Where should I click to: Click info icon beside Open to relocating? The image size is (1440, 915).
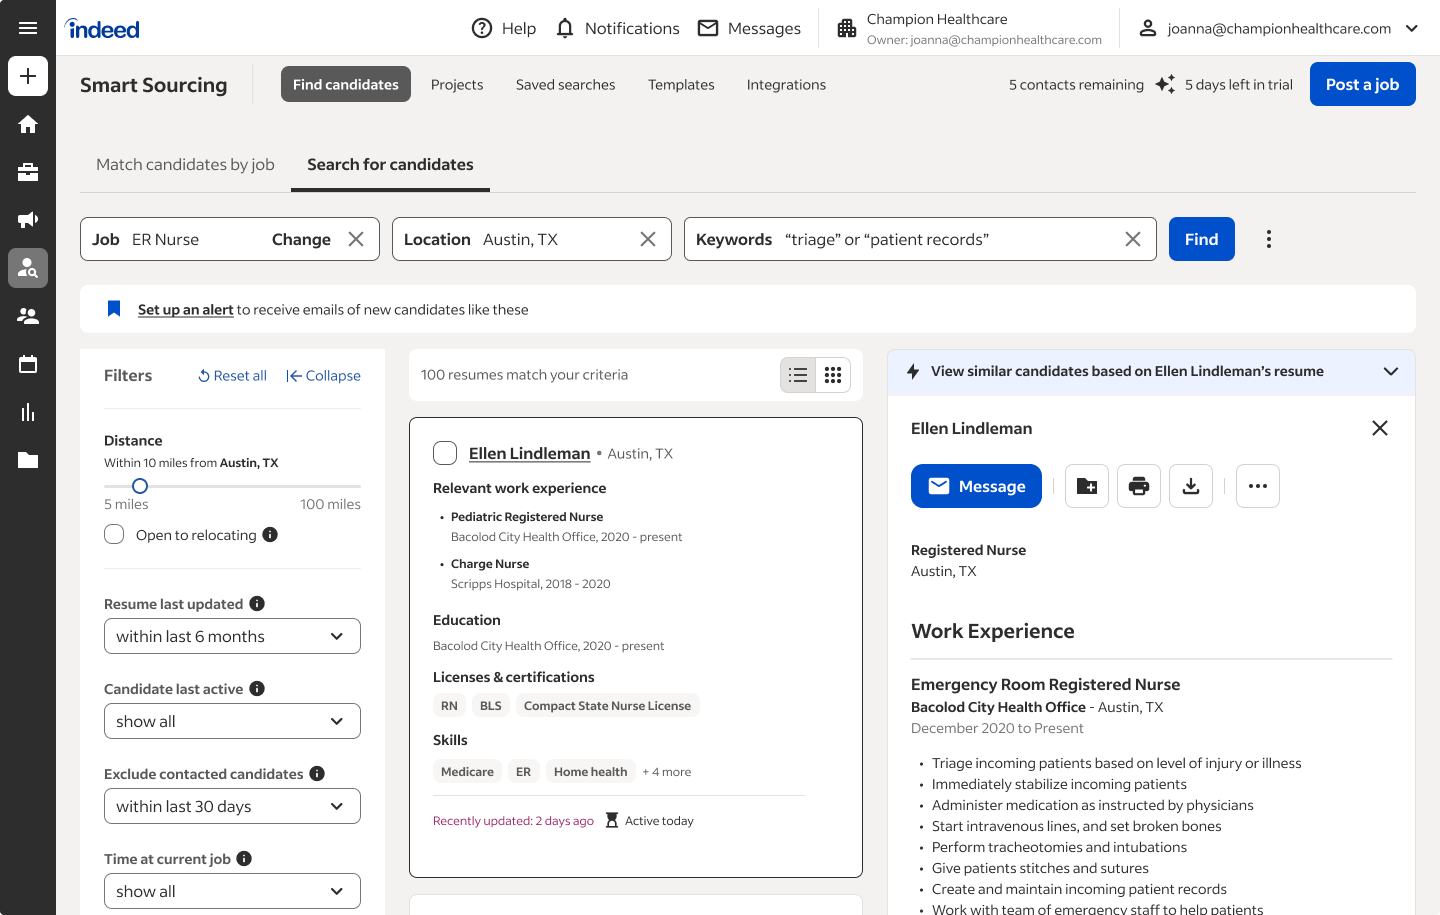pyautogui.click(x=270, y=535)
